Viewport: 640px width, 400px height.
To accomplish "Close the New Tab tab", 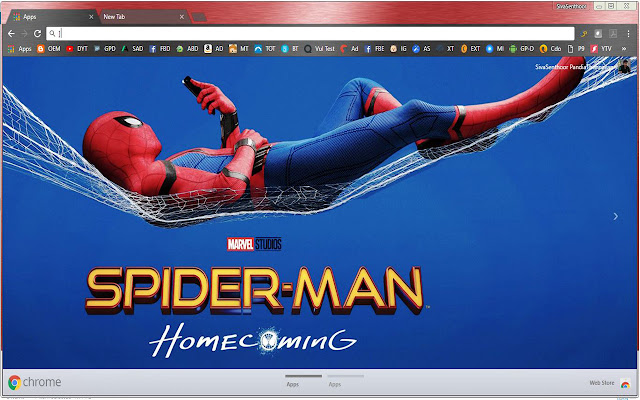I will click(x=182, y=17).
